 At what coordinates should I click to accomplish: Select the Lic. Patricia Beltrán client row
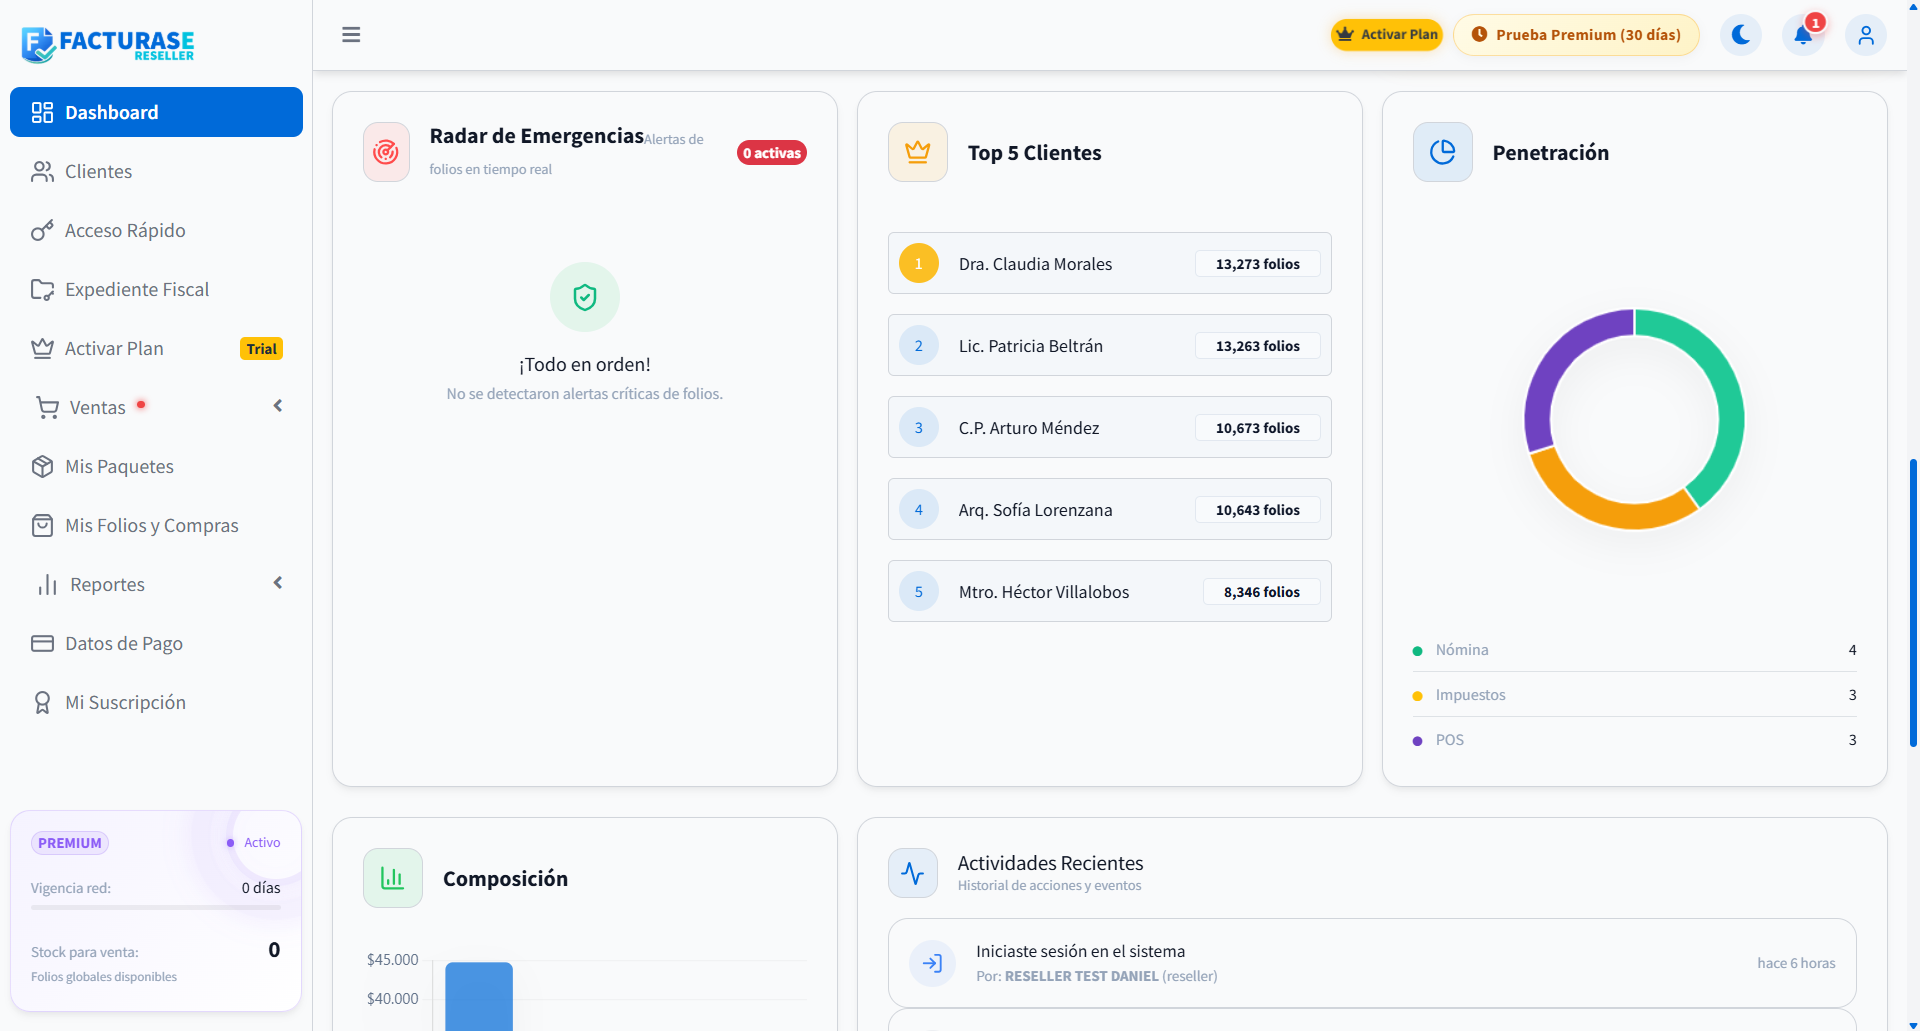click(1110, 346)
